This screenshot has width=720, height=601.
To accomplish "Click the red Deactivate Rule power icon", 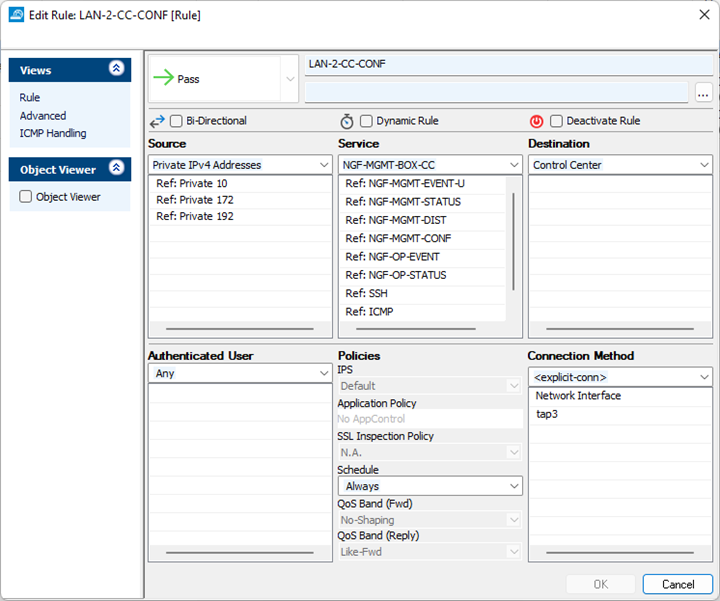I will [537, 121].
